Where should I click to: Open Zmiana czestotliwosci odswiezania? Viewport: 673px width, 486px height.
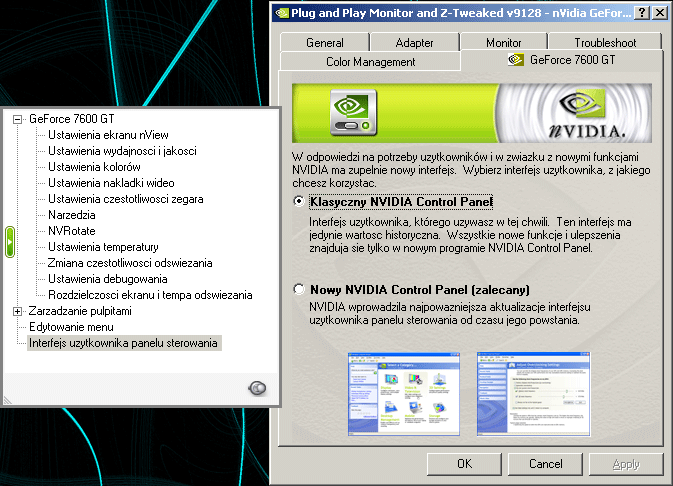point(130,263)
